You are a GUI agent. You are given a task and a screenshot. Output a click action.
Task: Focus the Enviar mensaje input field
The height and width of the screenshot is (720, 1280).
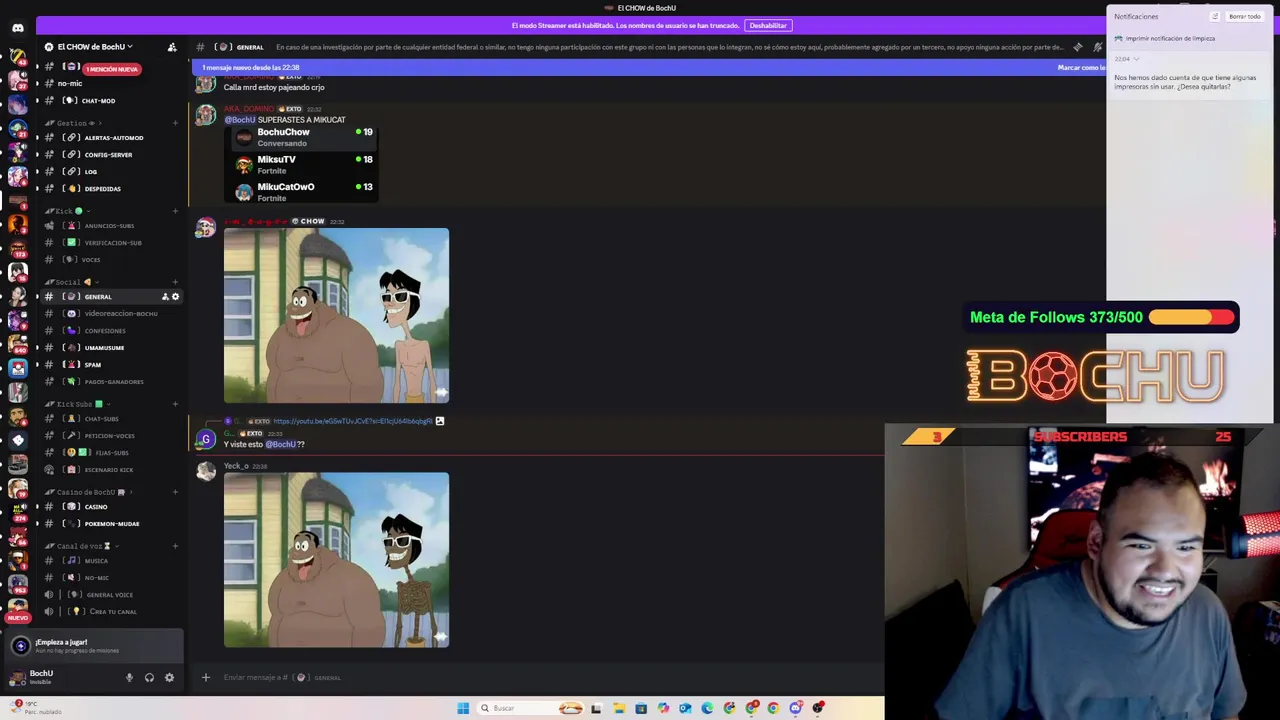[x=540, y=678]
